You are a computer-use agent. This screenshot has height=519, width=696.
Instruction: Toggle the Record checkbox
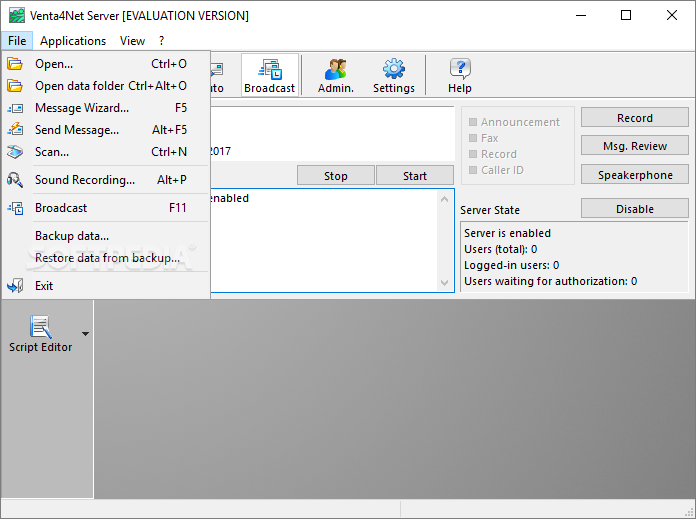coord(473,154)
